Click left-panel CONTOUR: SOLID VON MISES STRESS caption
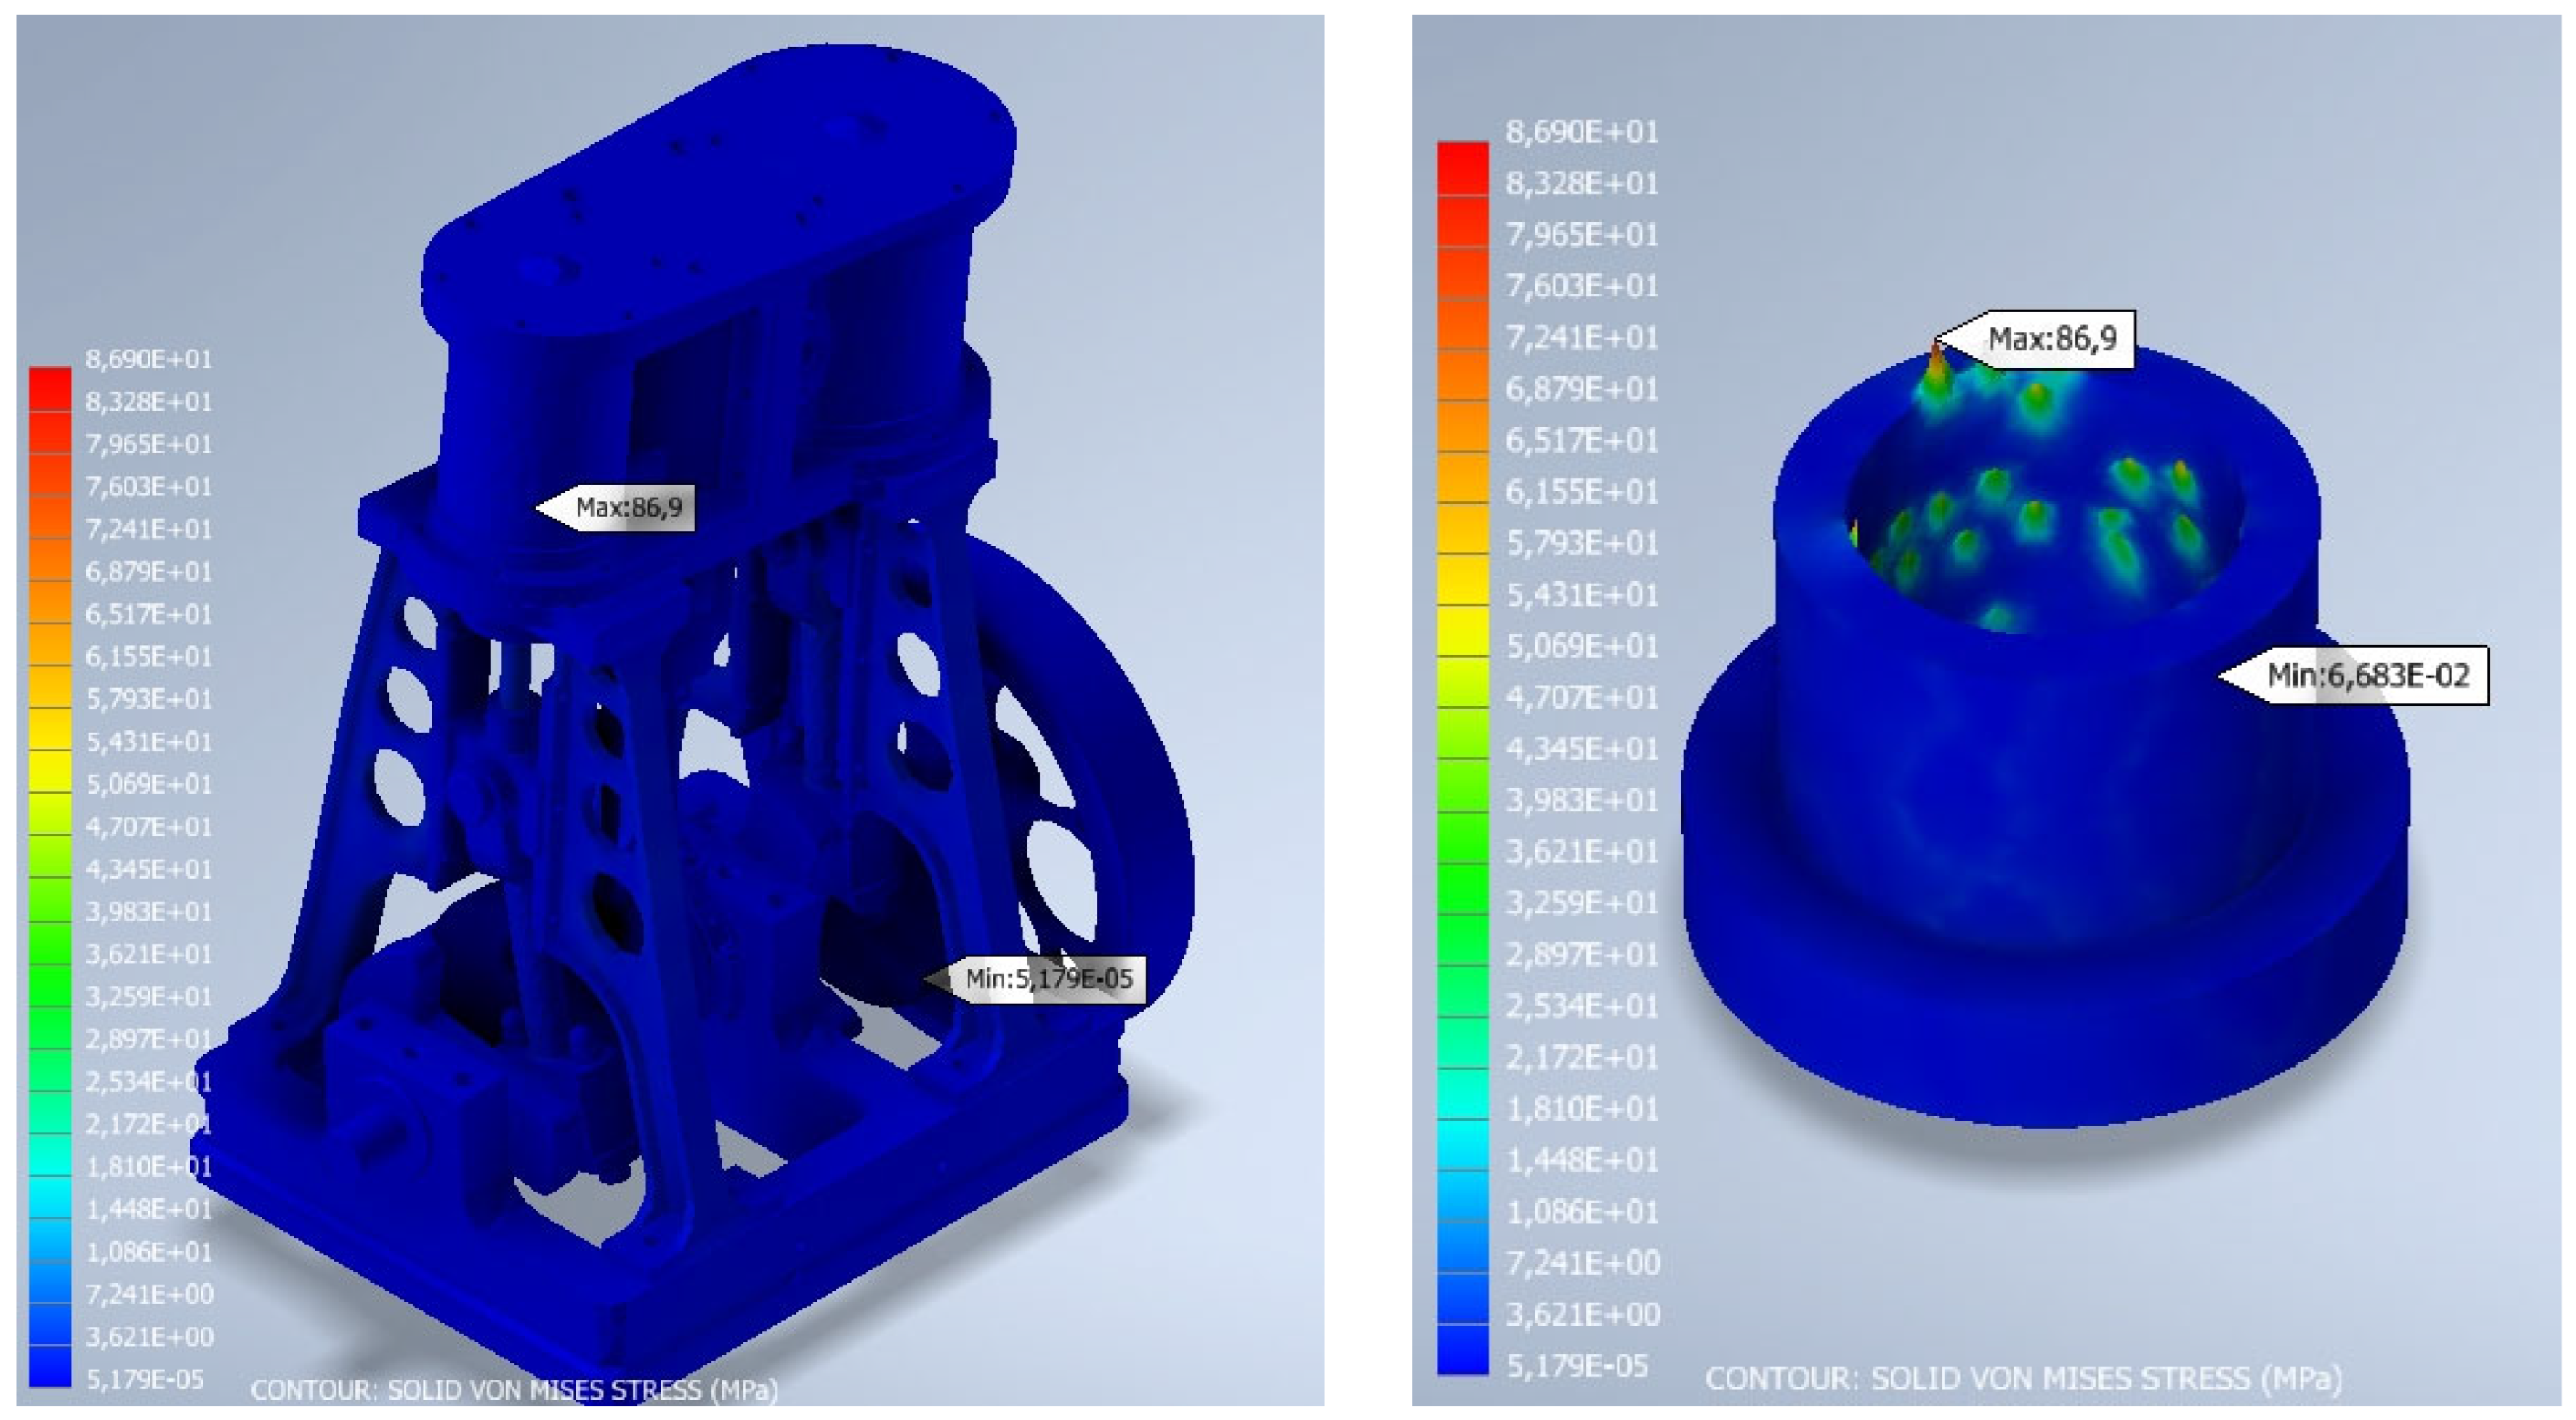 point(514,1390)
